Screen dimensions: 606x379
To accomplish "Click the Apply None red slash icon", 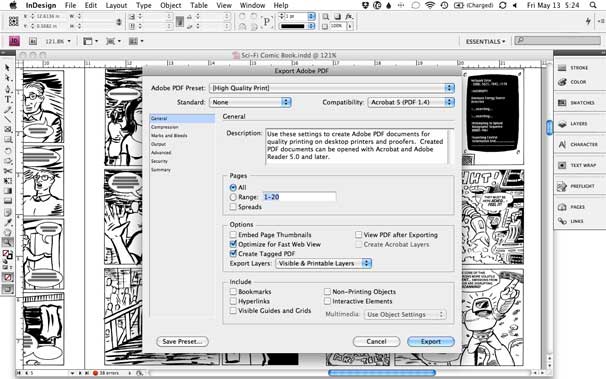I will tap(7, 277).
